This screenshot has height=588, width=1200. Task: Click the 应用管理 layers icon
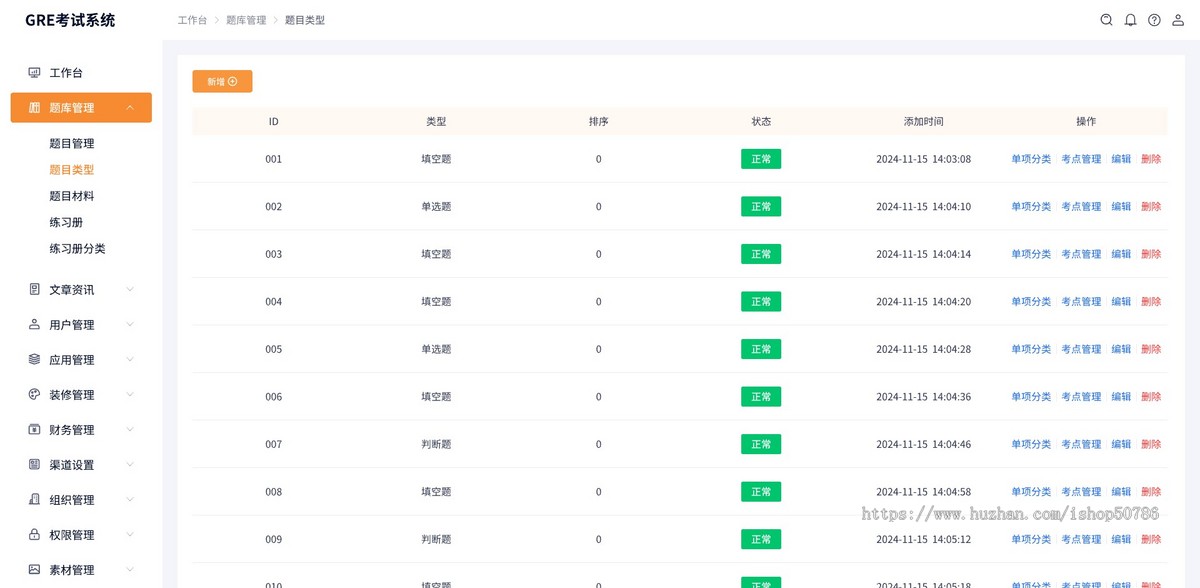pos(34,360)
